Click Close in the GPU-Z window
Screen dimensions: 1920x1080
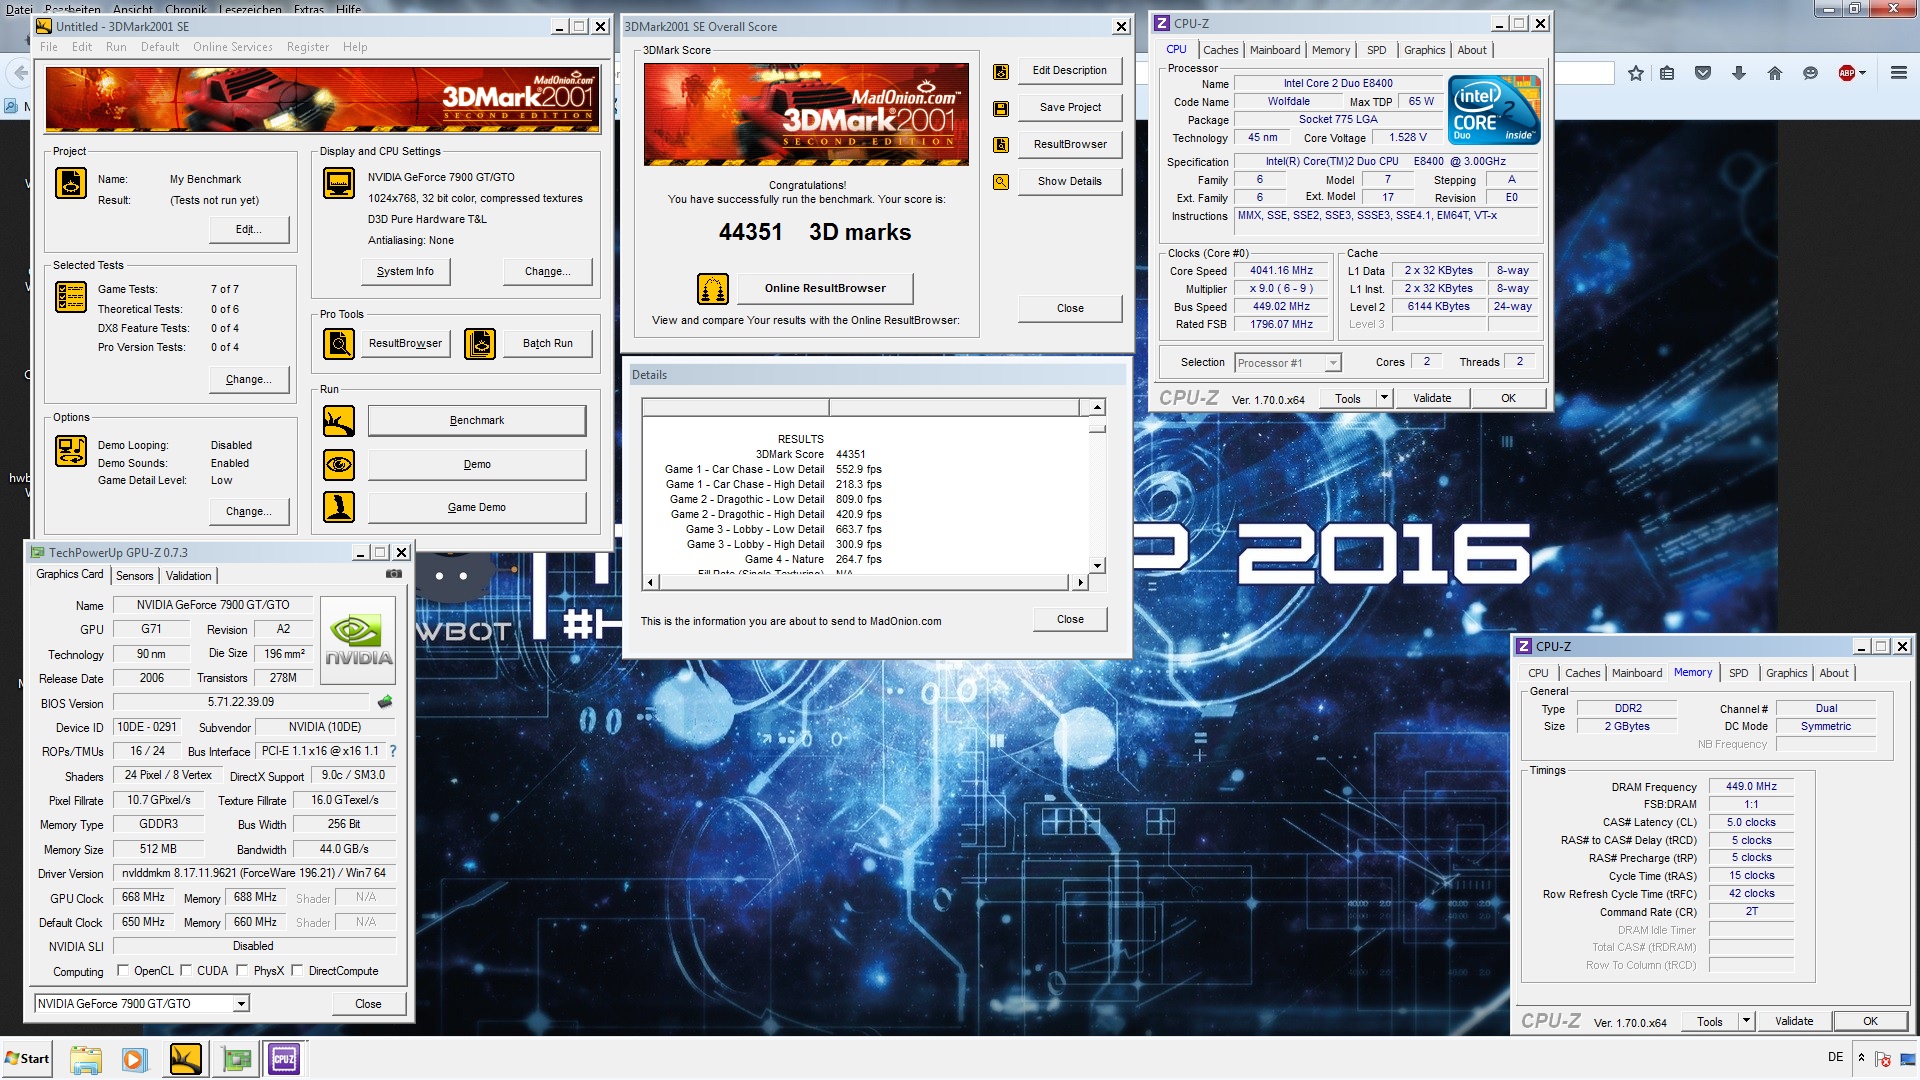click(368, 1004)
